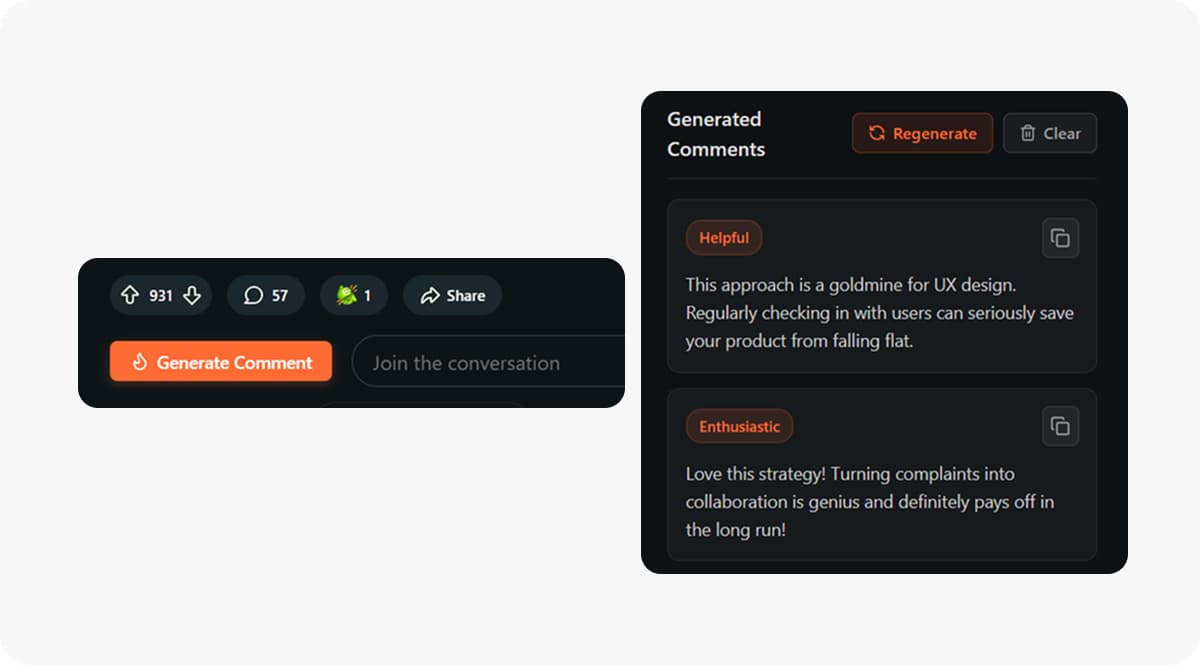1200x665 pixels.
Task: Click the downvote arrow icon
Action: 193,296
